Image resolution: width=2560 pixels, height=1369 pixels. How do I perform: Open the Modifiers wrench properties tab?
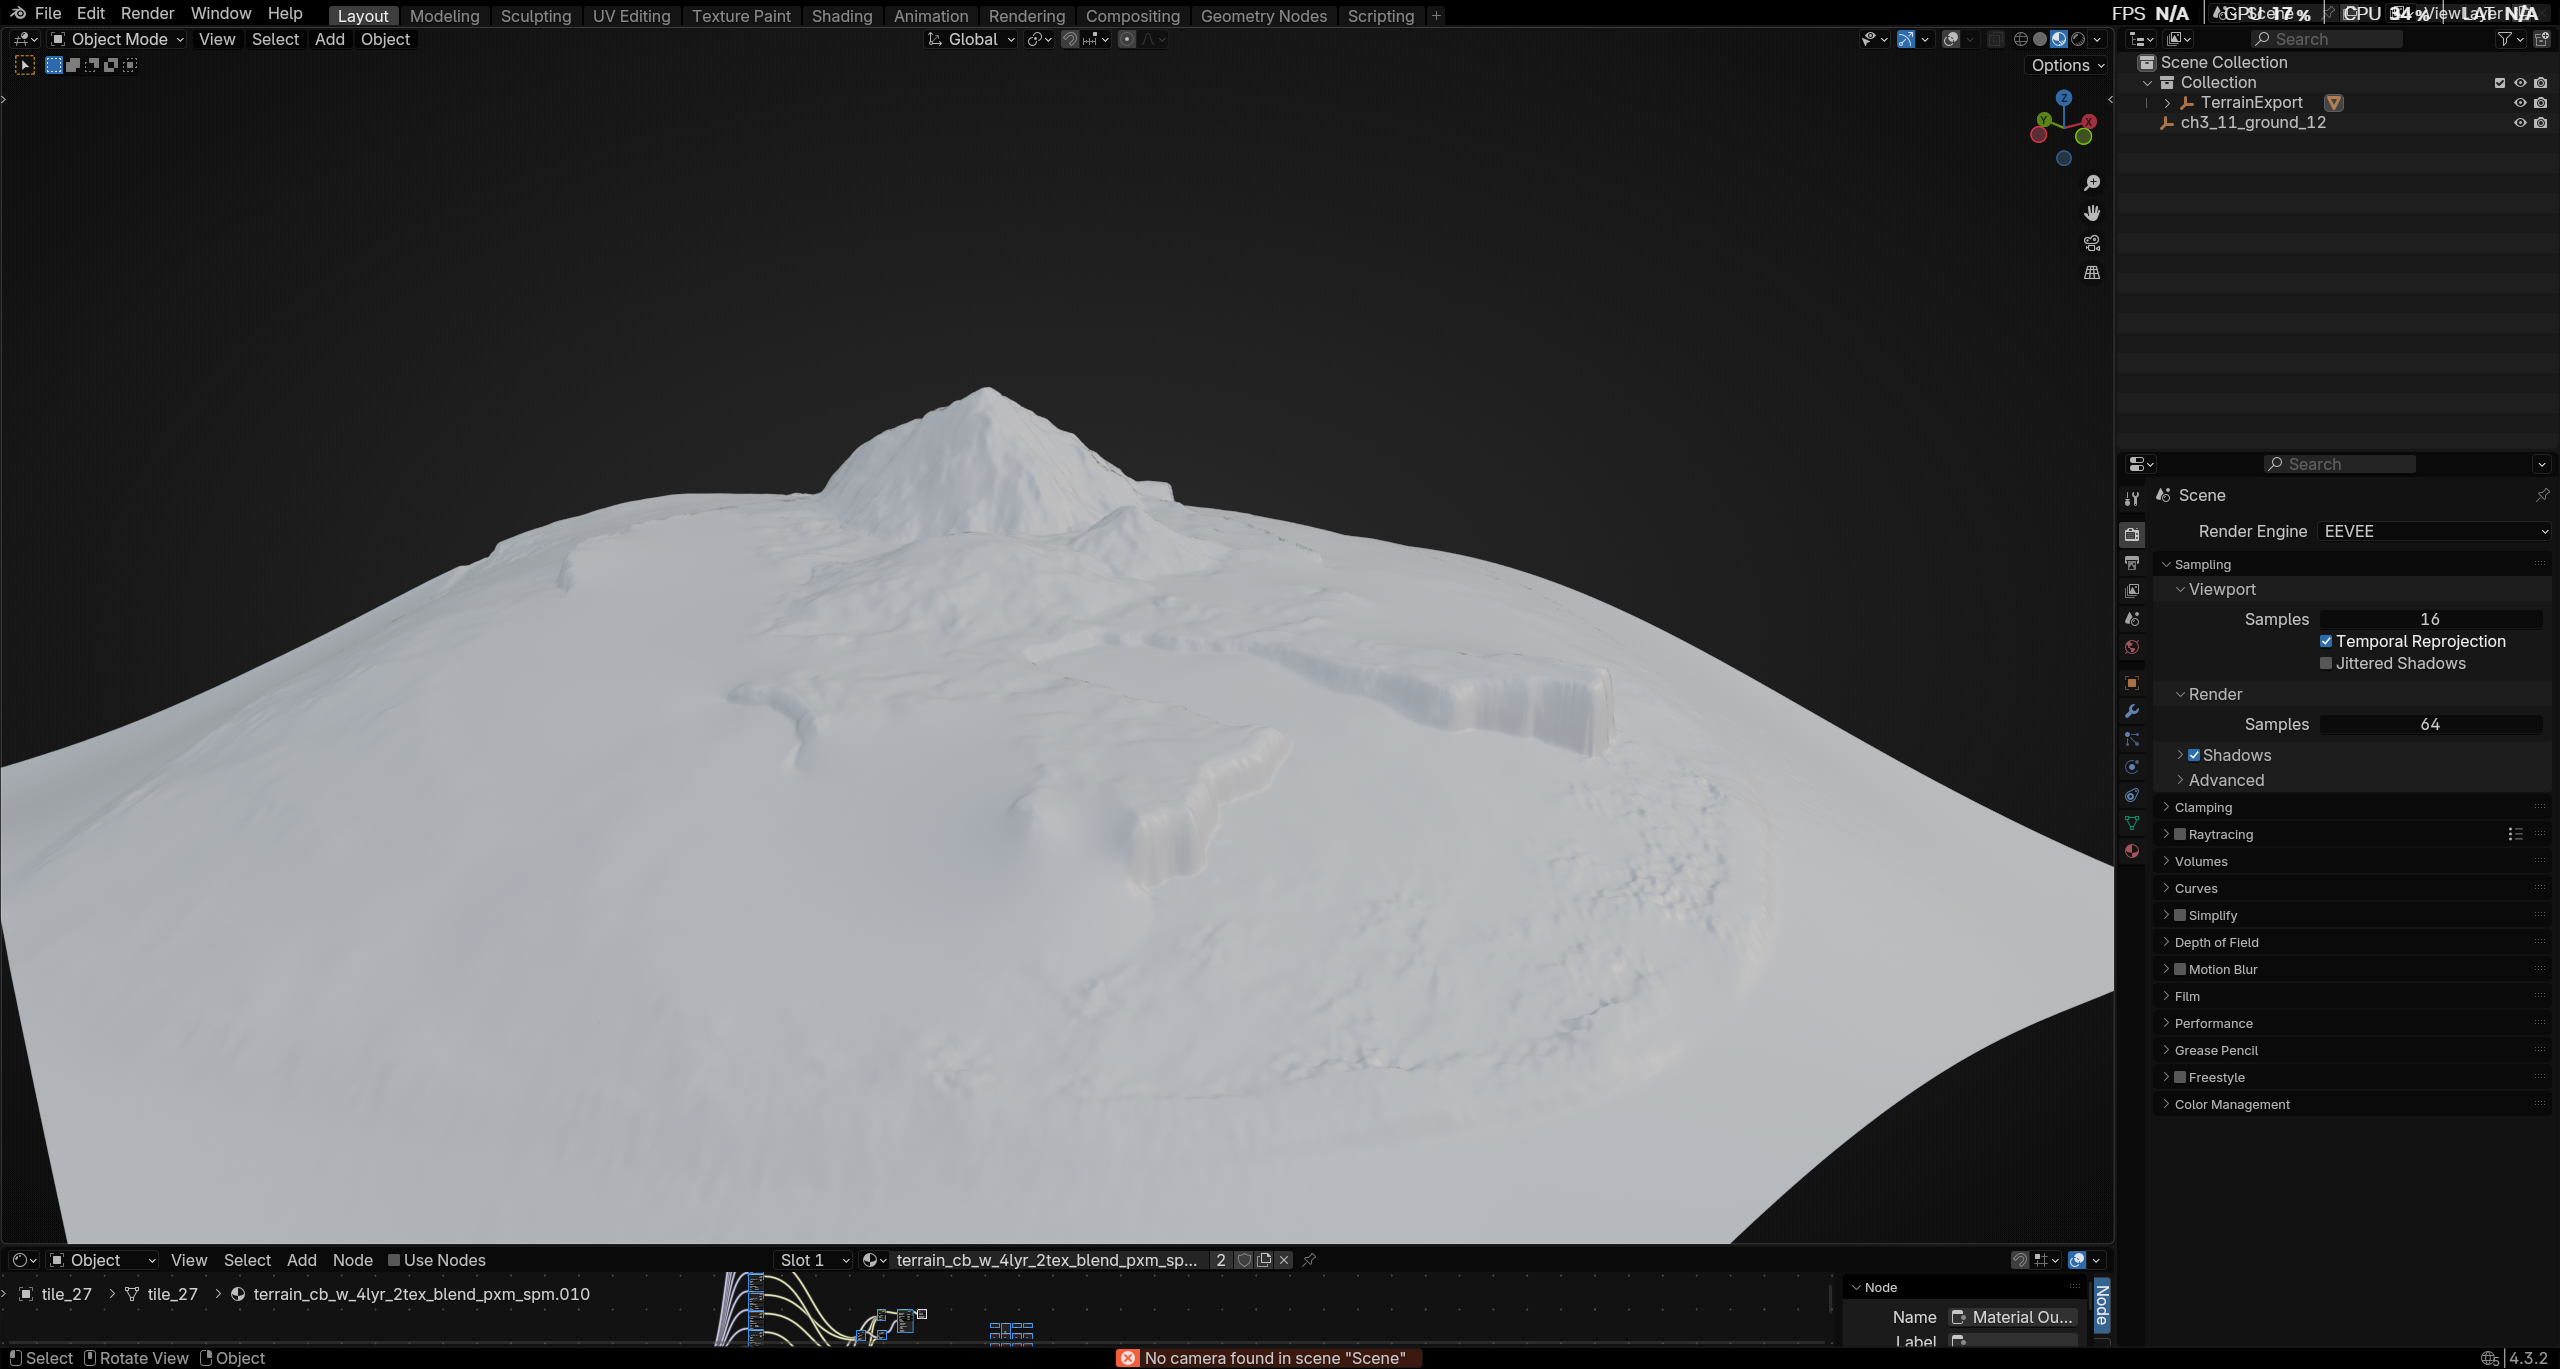2132,711
